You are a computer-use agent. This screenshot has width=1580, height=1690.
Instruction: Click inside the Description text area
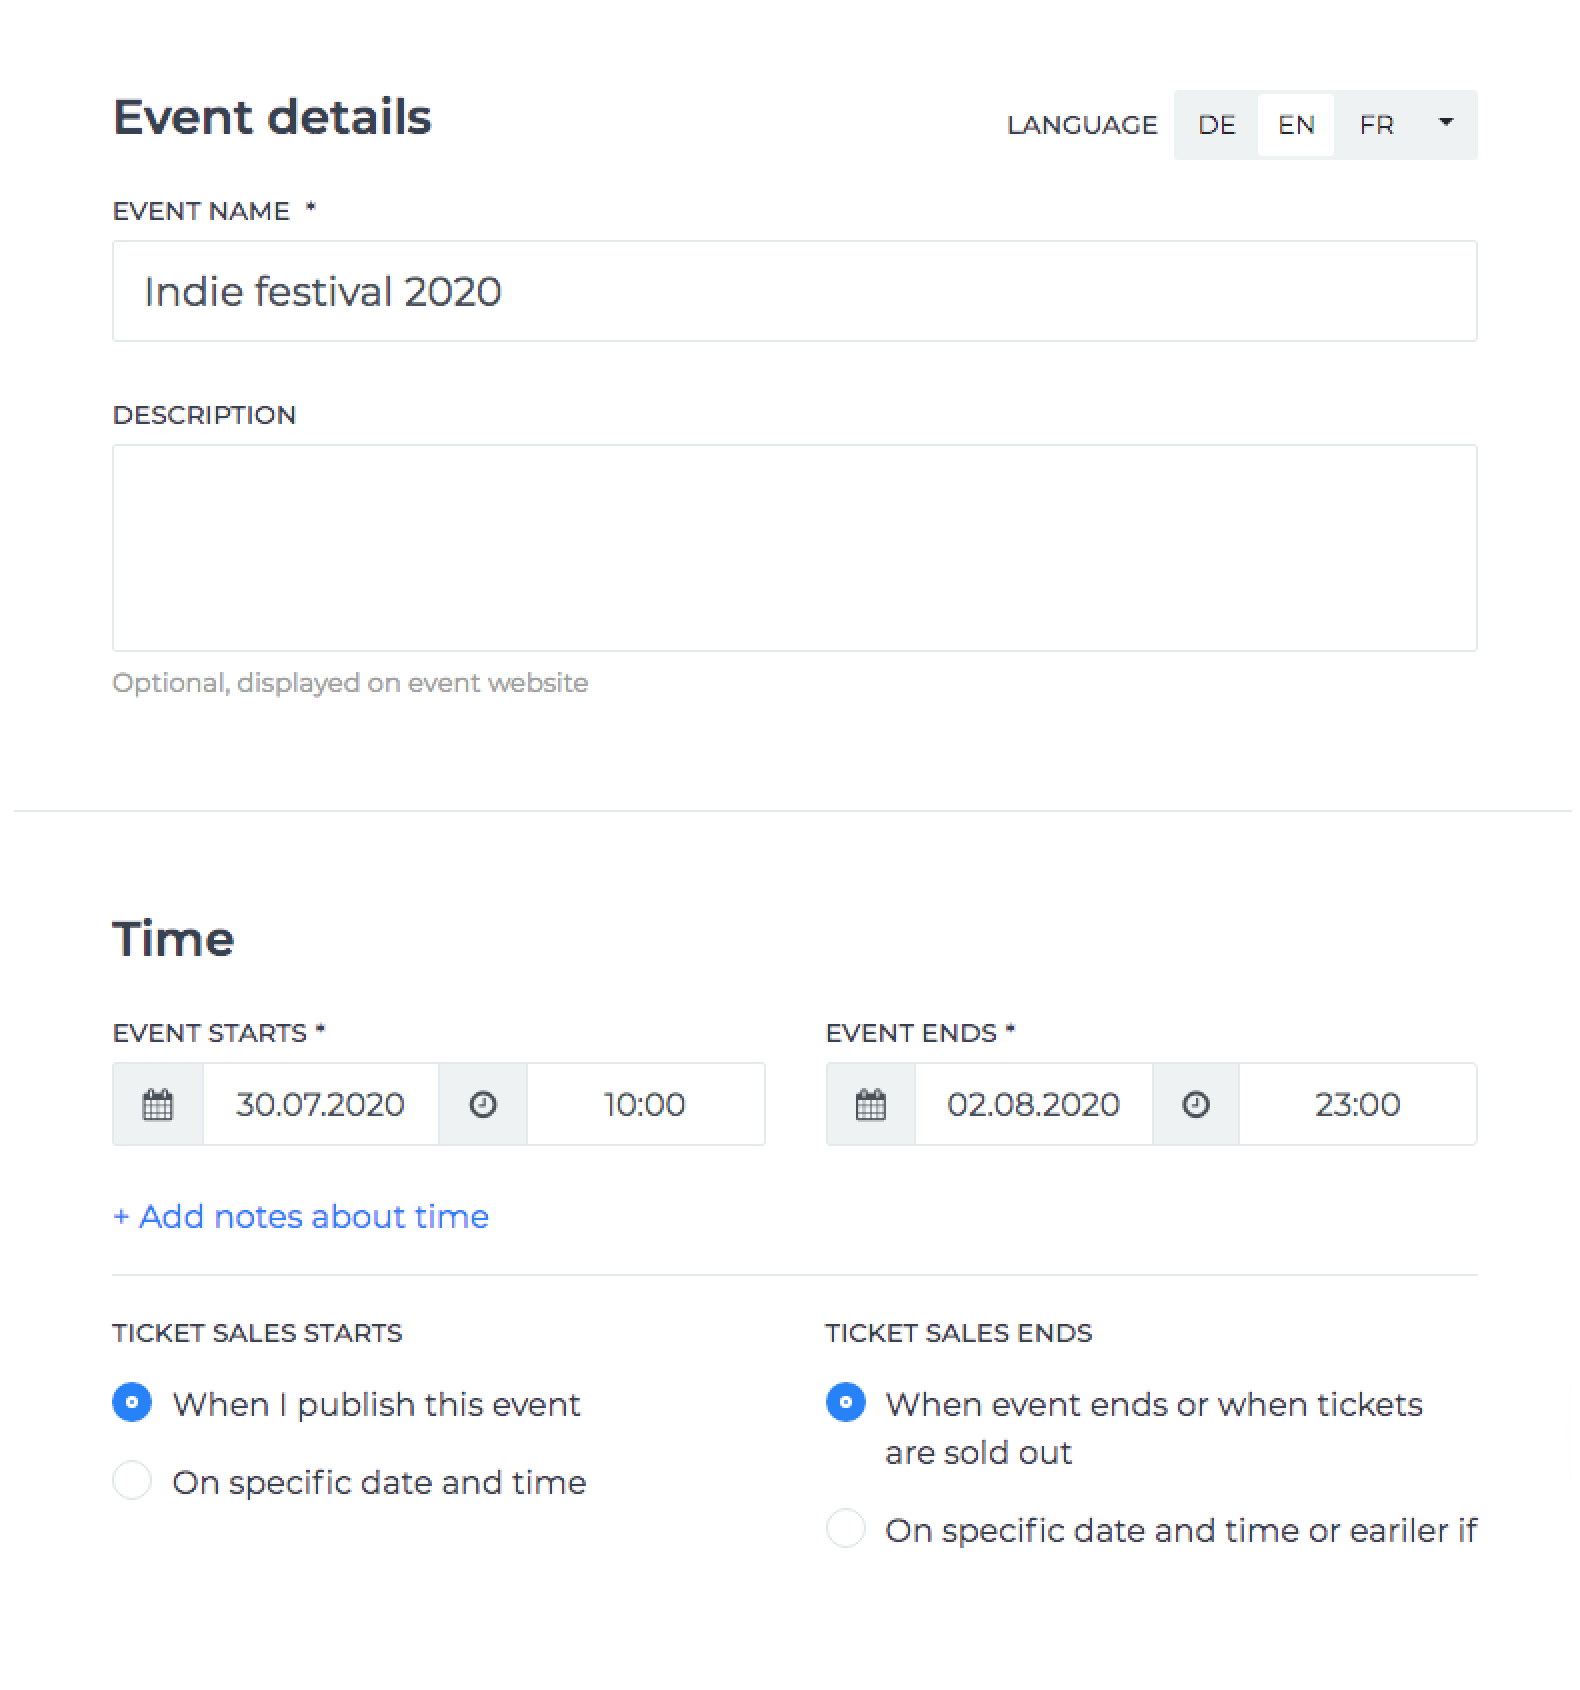pos(795,548)
